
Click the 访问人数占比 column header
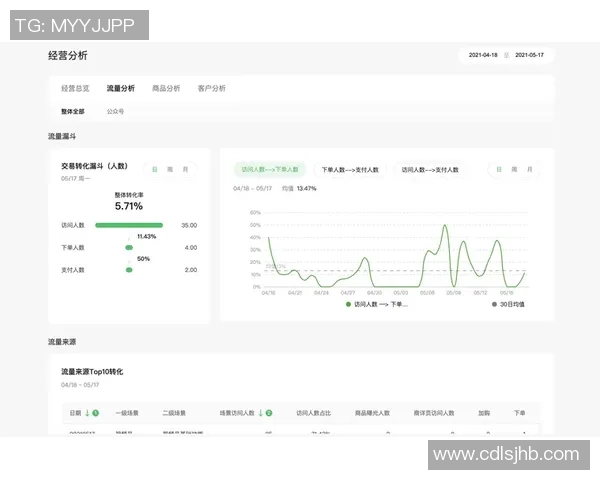(x=313, y=413)
